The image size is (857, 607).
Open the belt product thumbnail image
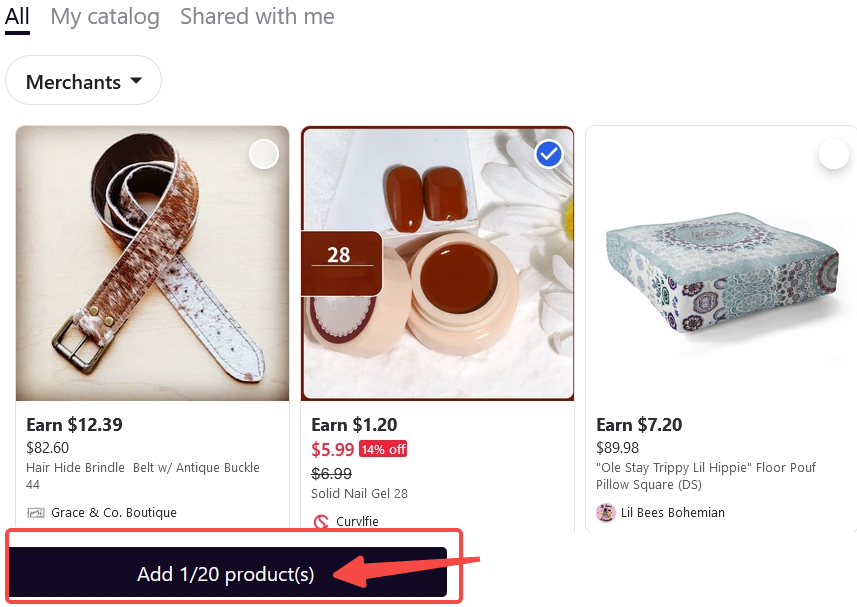click(x=152, y=263)
